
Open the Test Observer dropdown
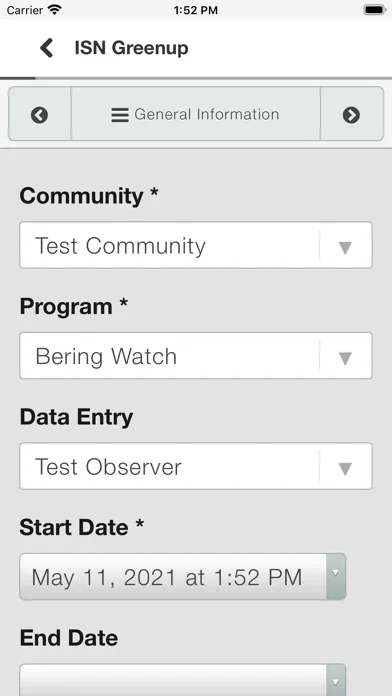(x=196, y=466)
